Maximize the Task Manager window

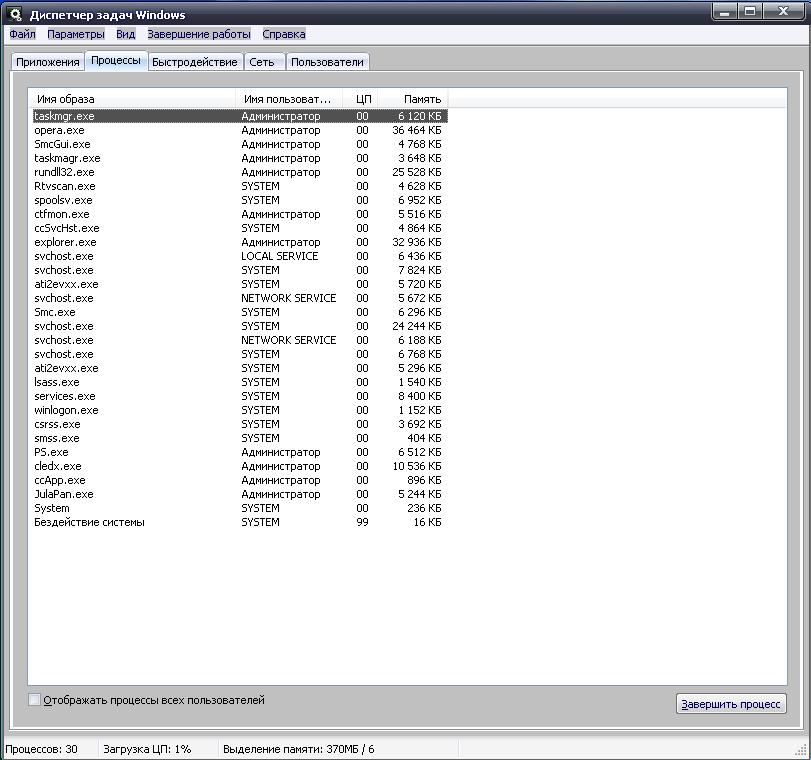[751, 12]
